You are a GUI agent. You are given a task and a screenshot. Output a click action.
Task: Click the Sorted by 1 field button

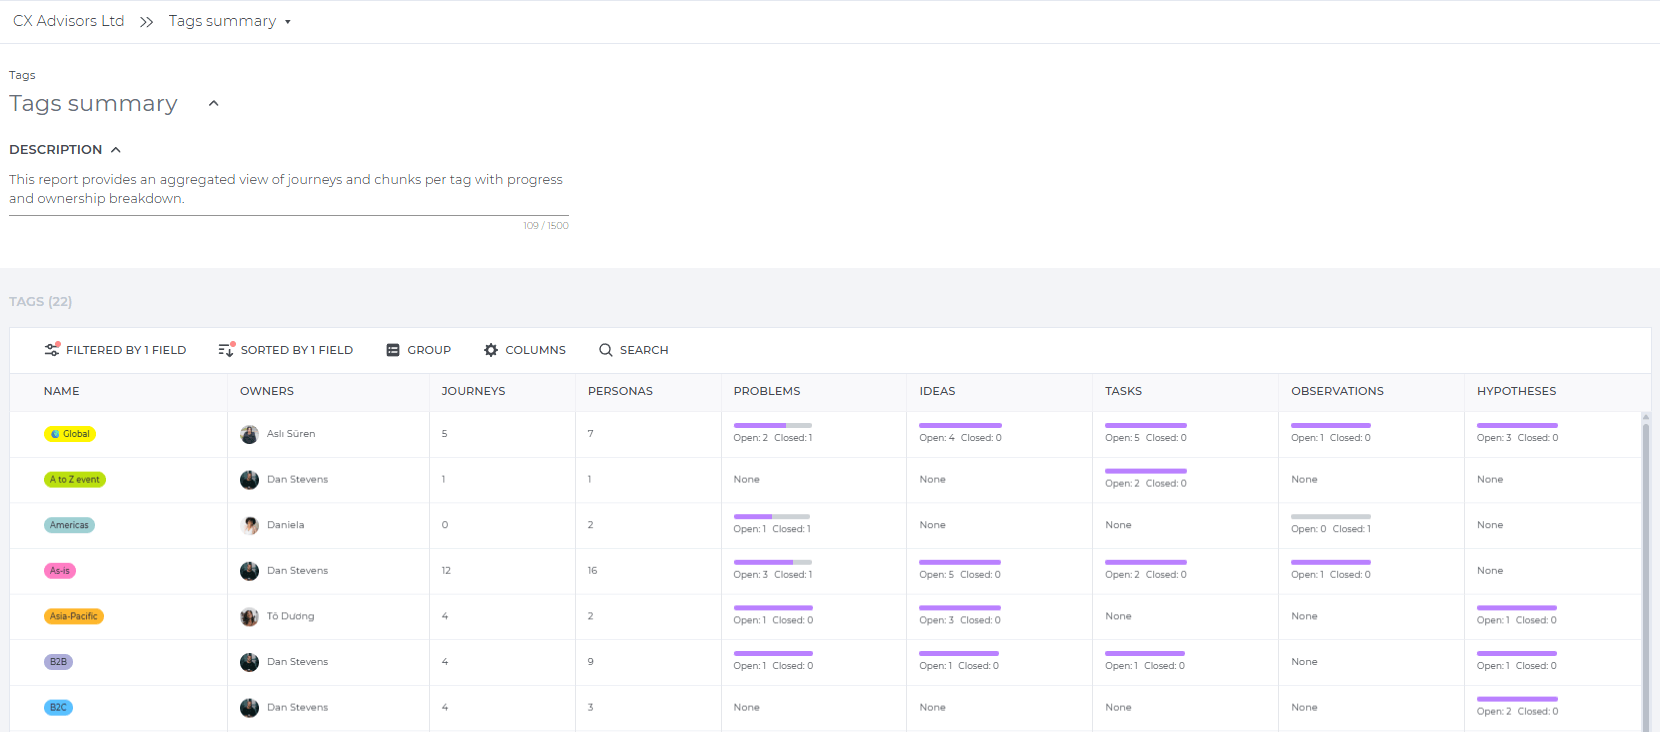[x=286, y=350]
